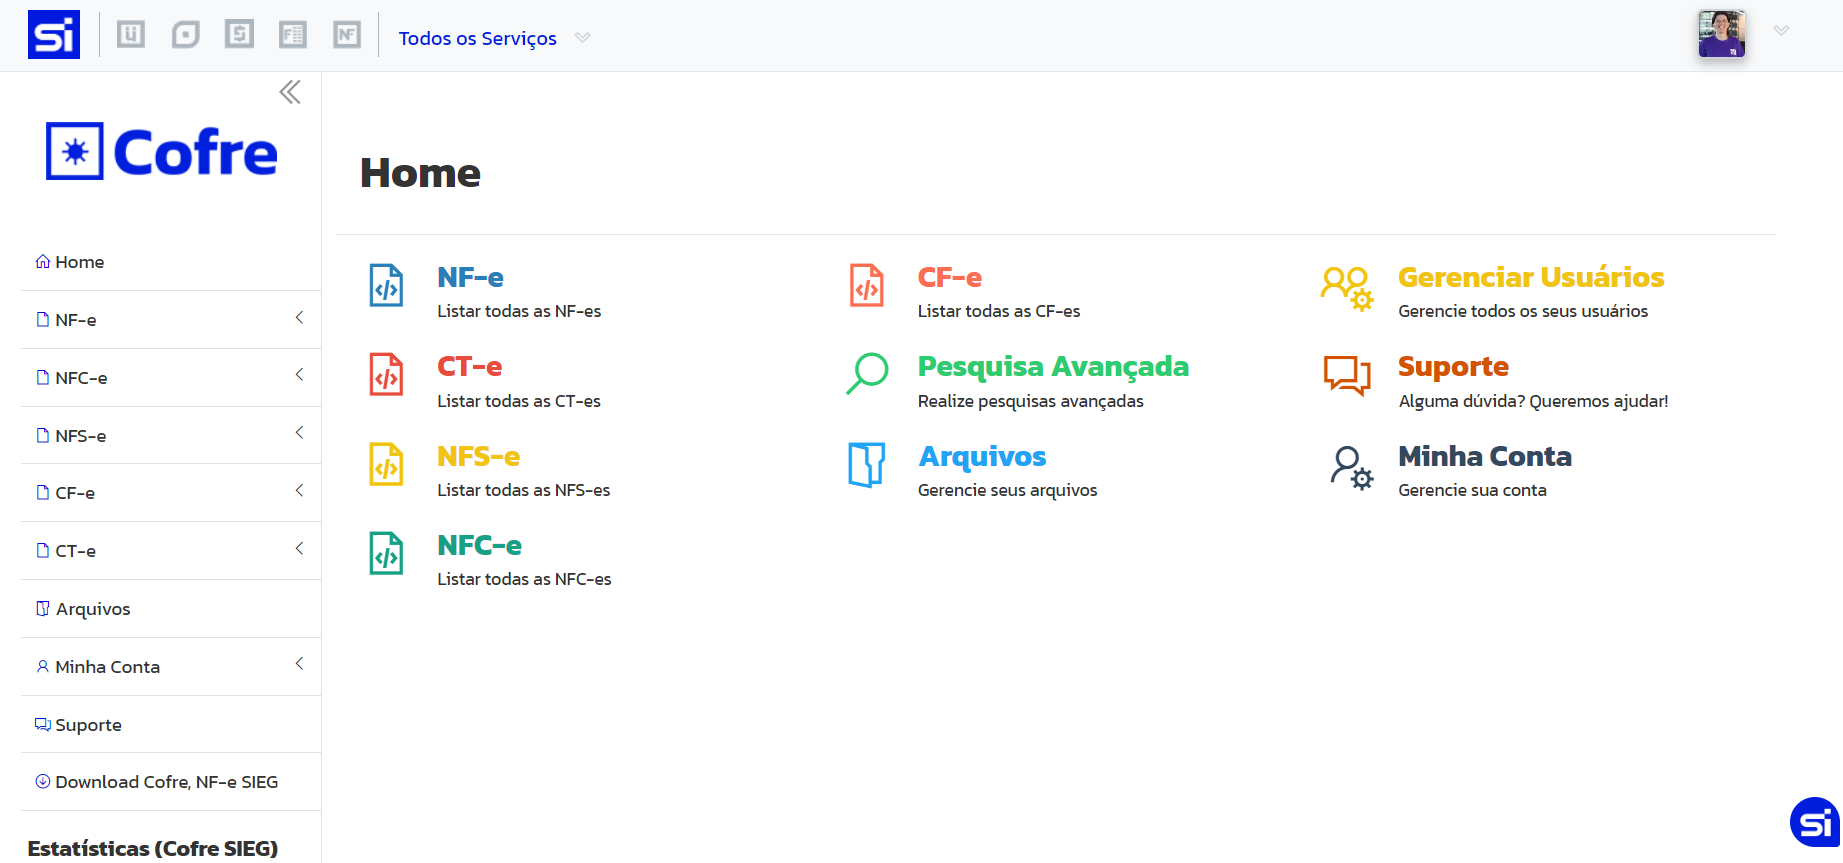The width and height of the screenshot is (1843, 863).
Task: Open the Minha Conta link on Home
Action: coord(1484,457)
